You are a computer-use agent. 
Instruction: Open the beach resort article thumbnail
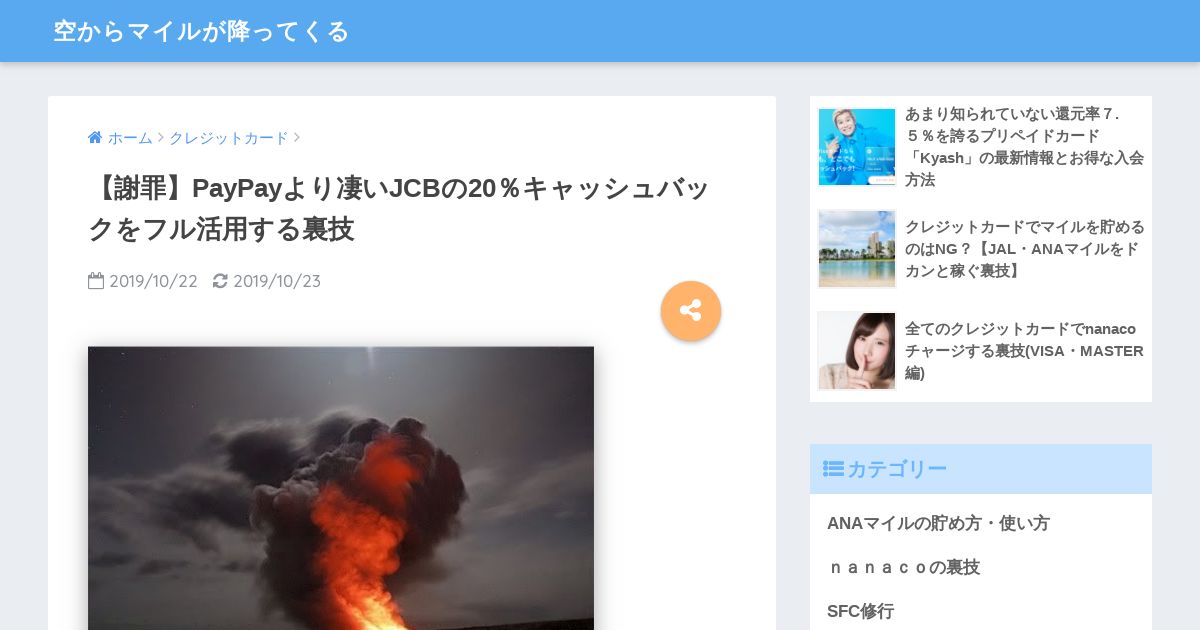[x=857, y=249]
